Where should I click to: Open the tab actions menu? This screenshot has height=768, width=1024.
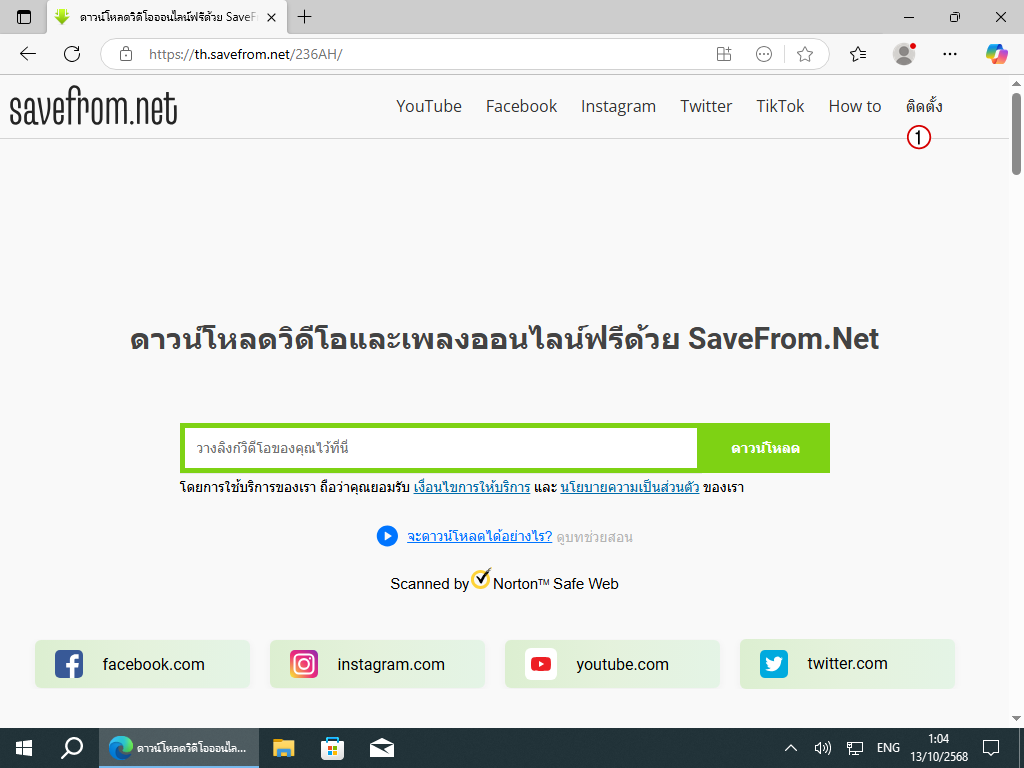pyautogui.click(x=24, y=17)
